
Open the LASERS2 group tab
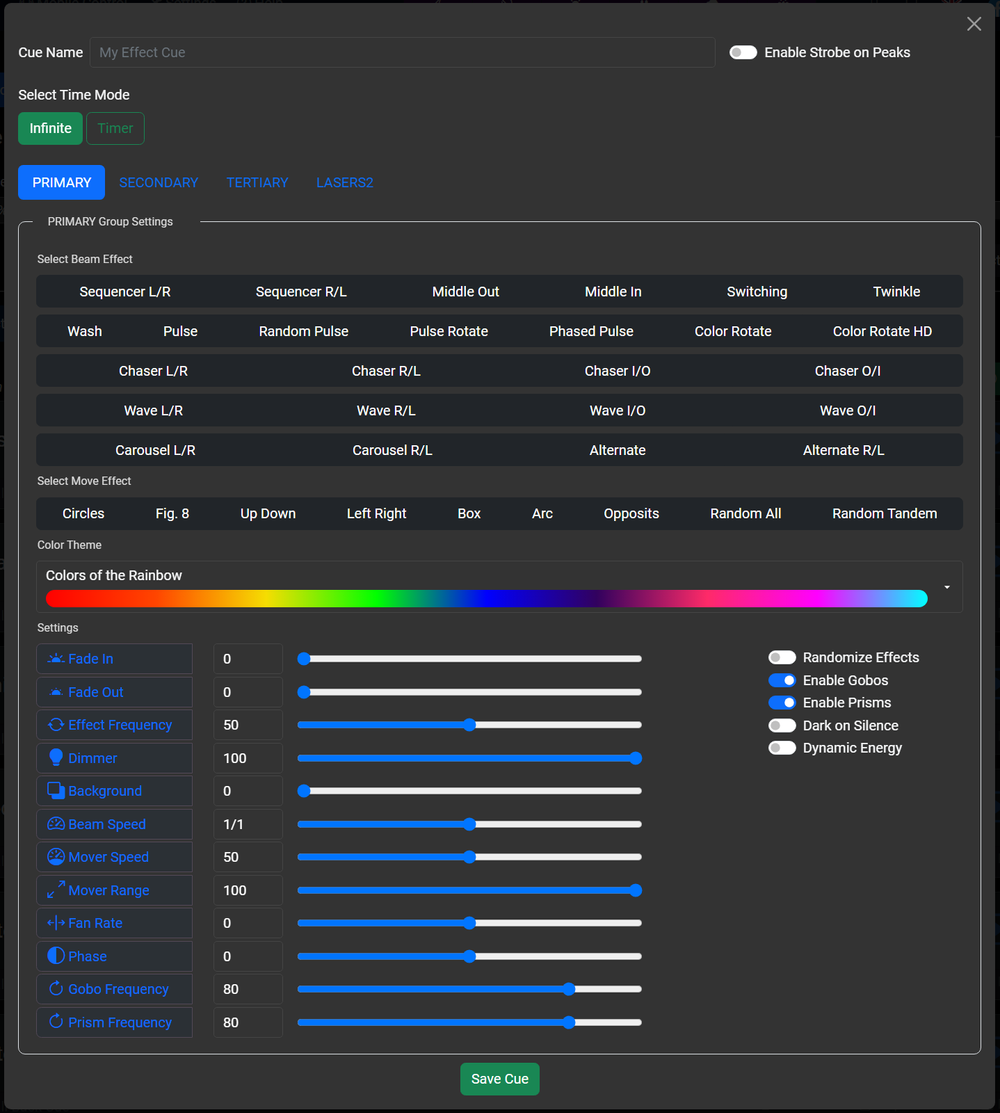click(344, 182)
